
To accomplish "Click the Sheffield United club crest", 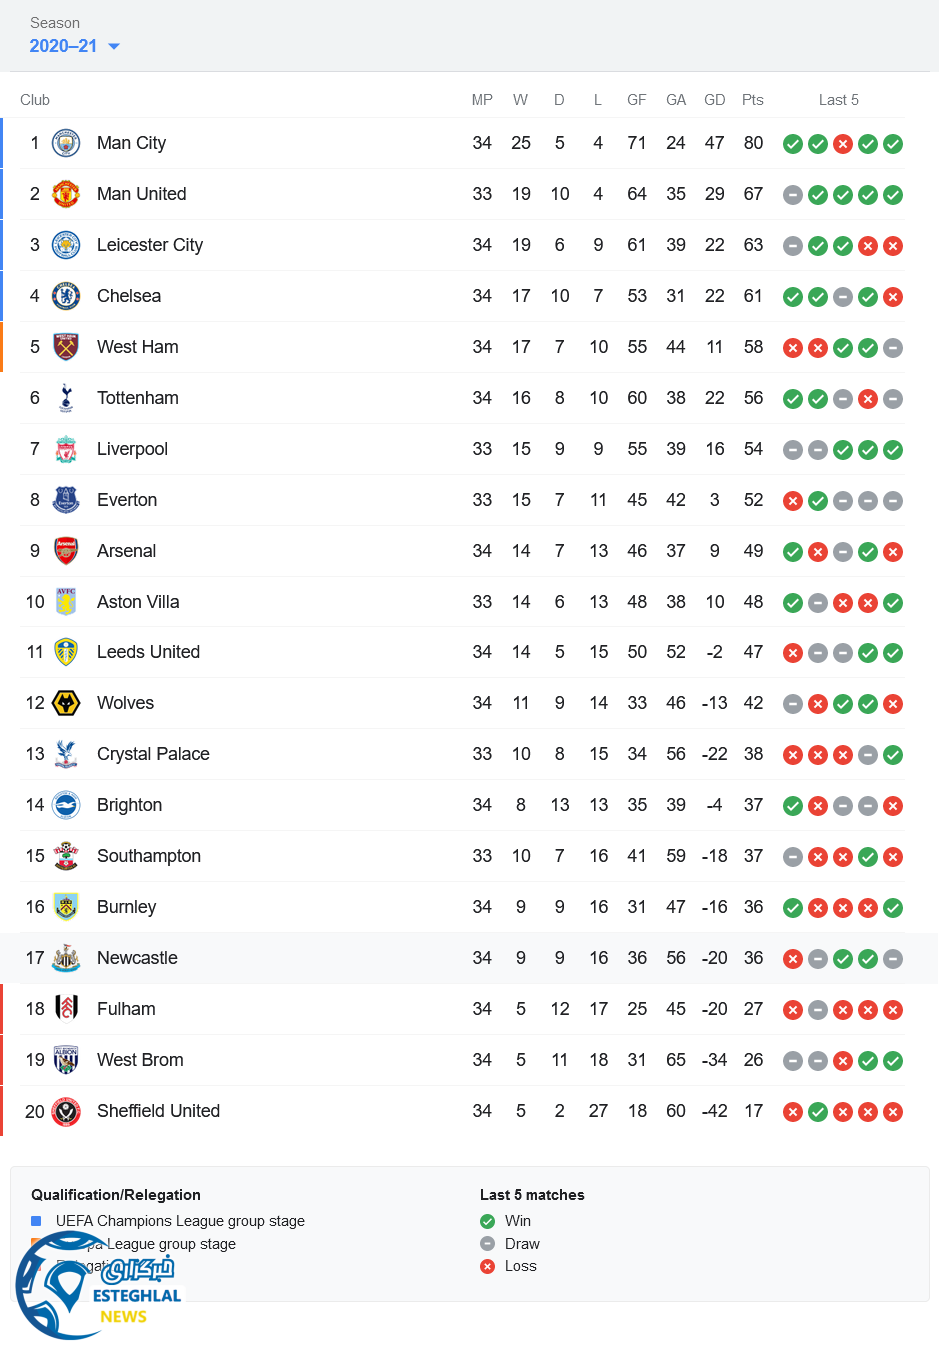I will pyautogui.click(x=66, y=1111).
